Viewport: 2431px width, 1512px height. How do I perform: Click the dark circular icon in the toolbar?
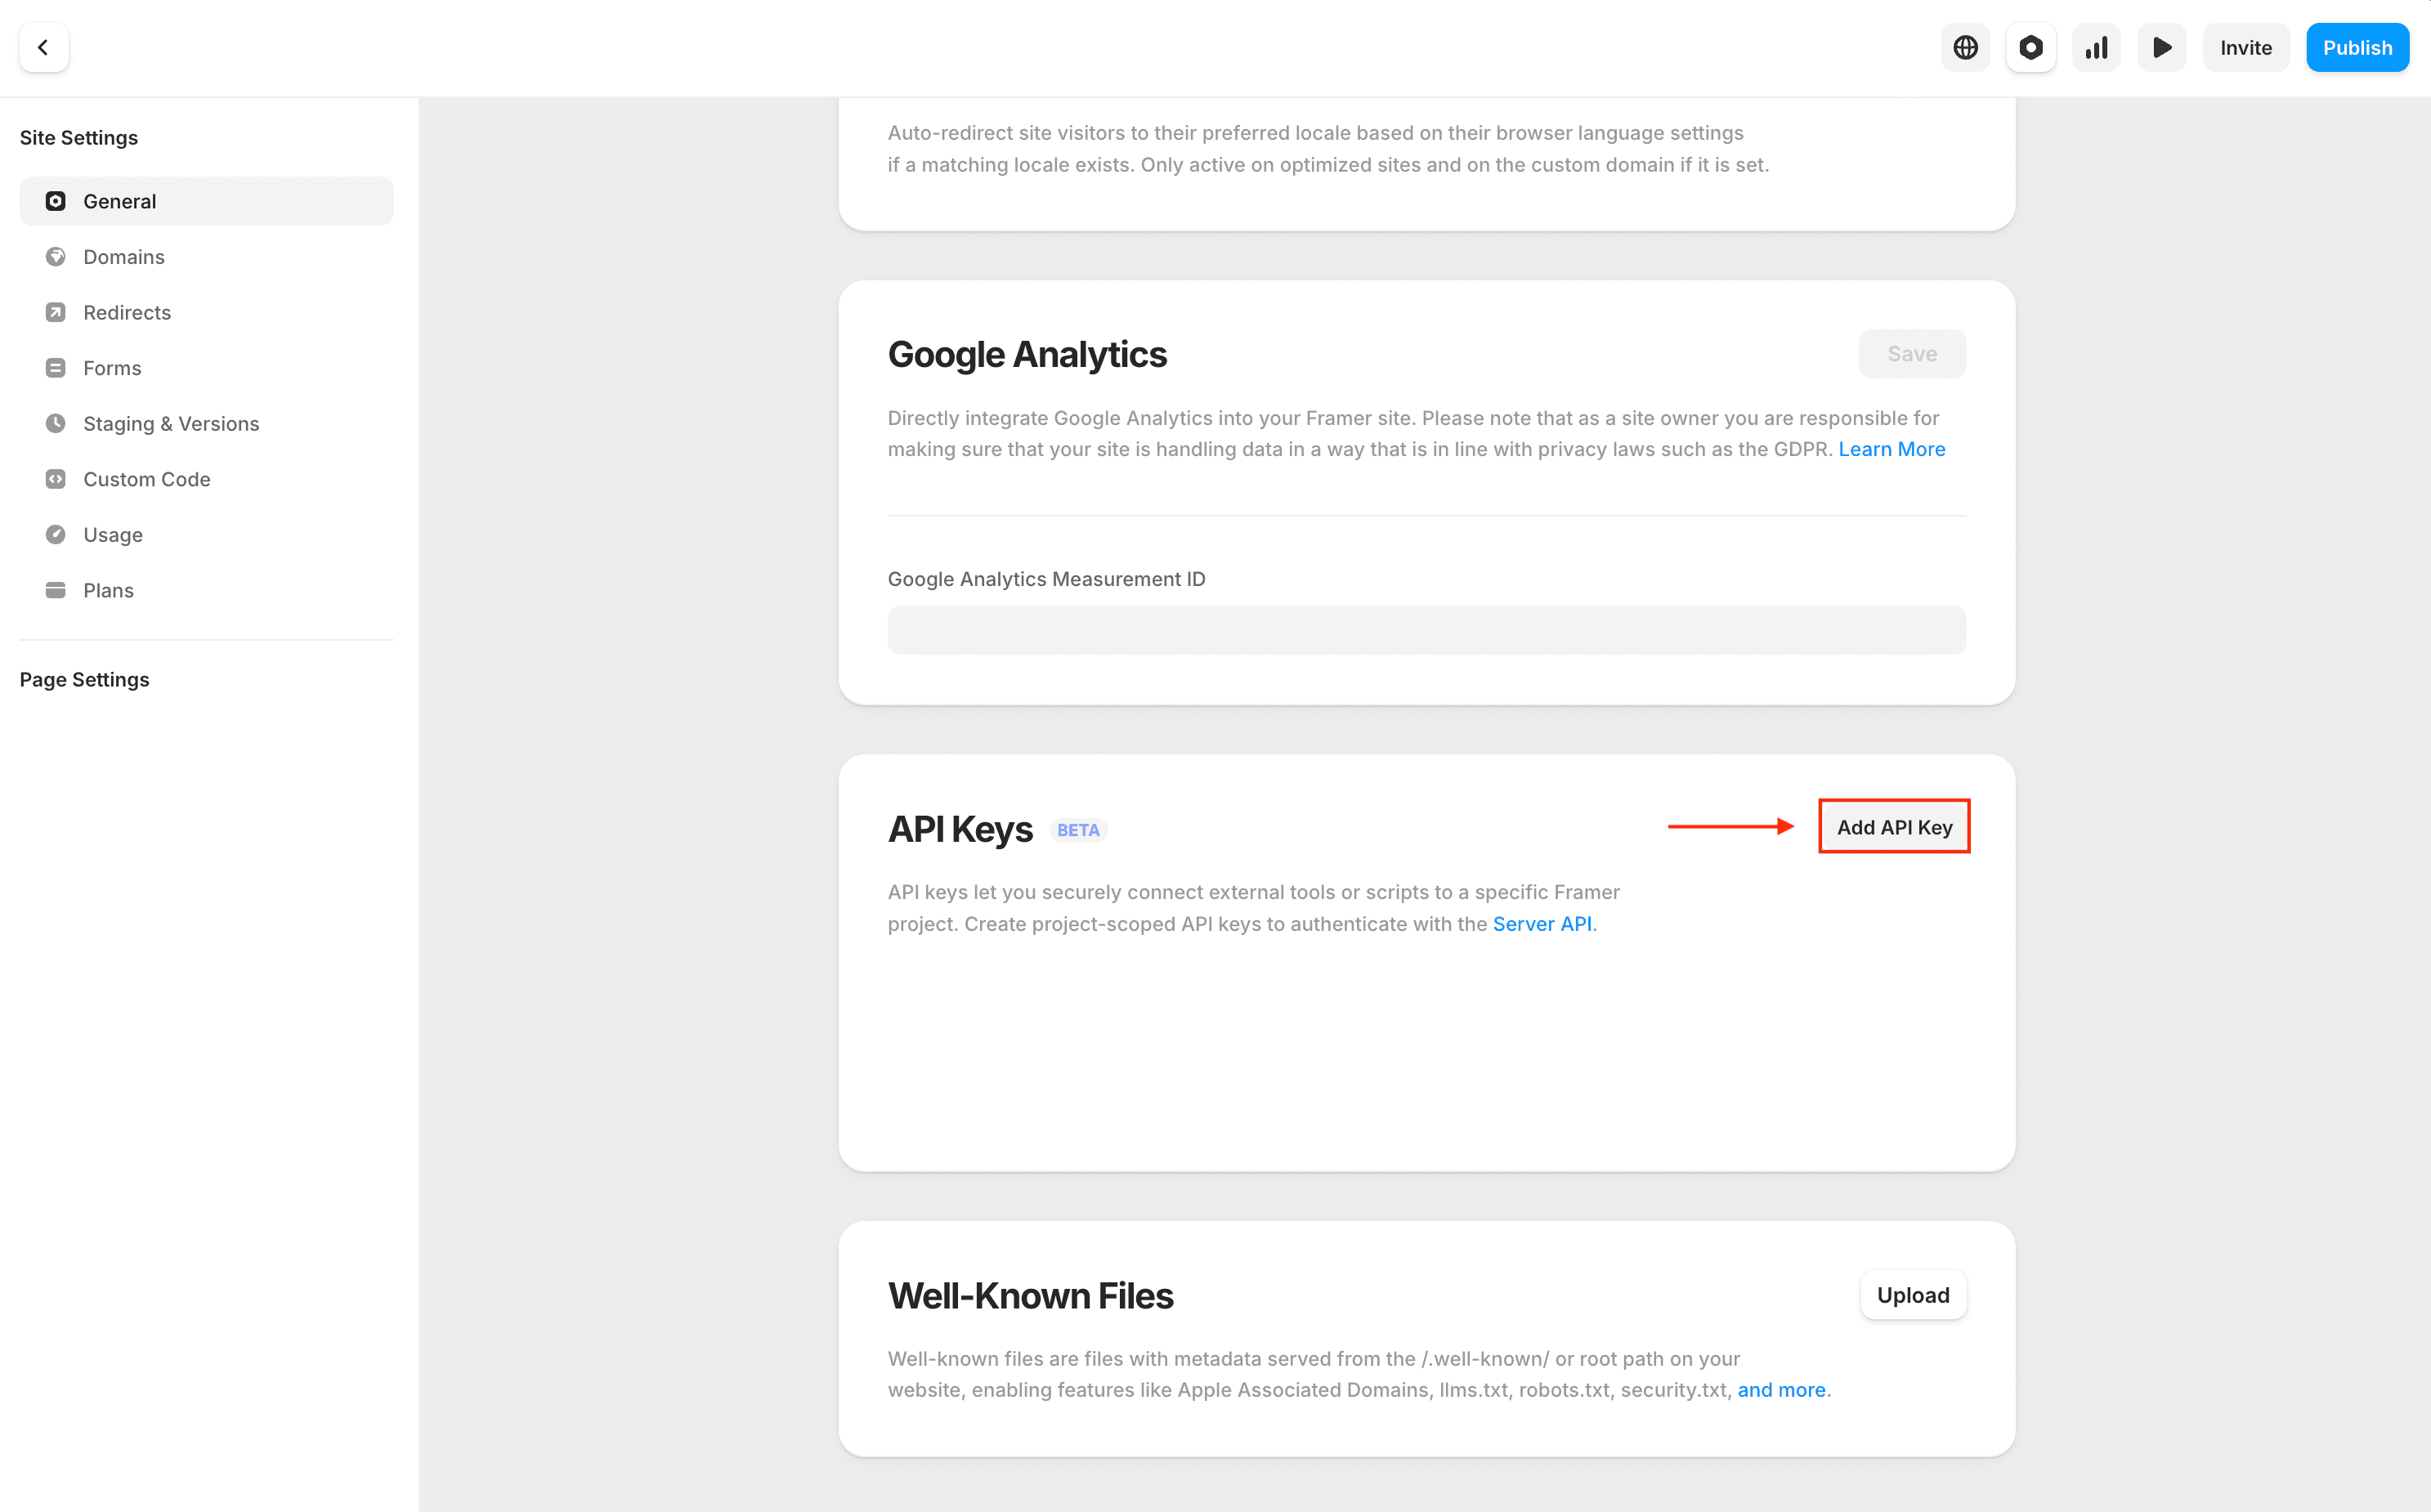(2030, 47)
